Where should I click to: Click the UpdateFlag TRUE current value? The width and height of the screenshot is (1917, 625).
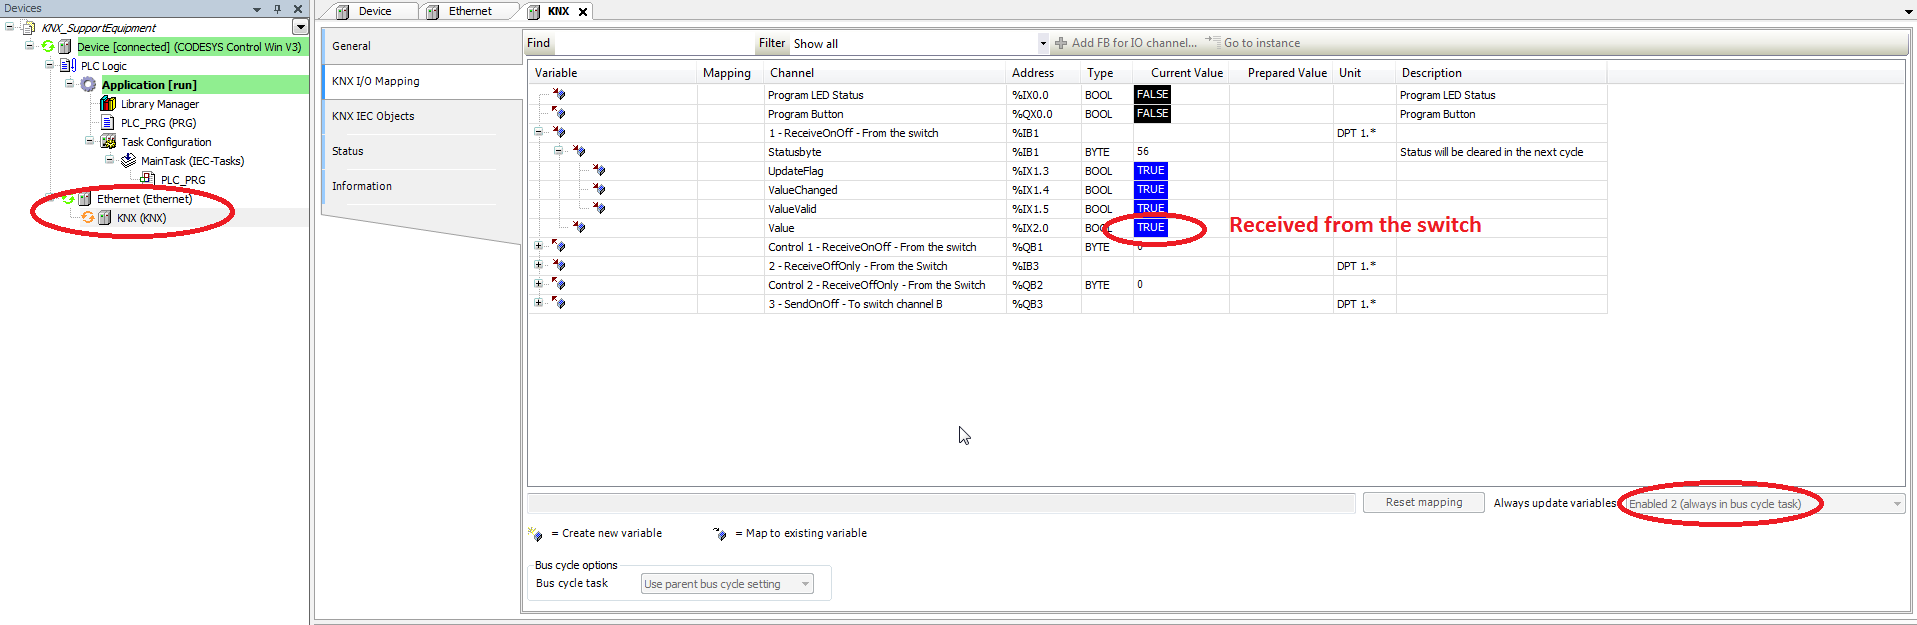(1150, 171)
